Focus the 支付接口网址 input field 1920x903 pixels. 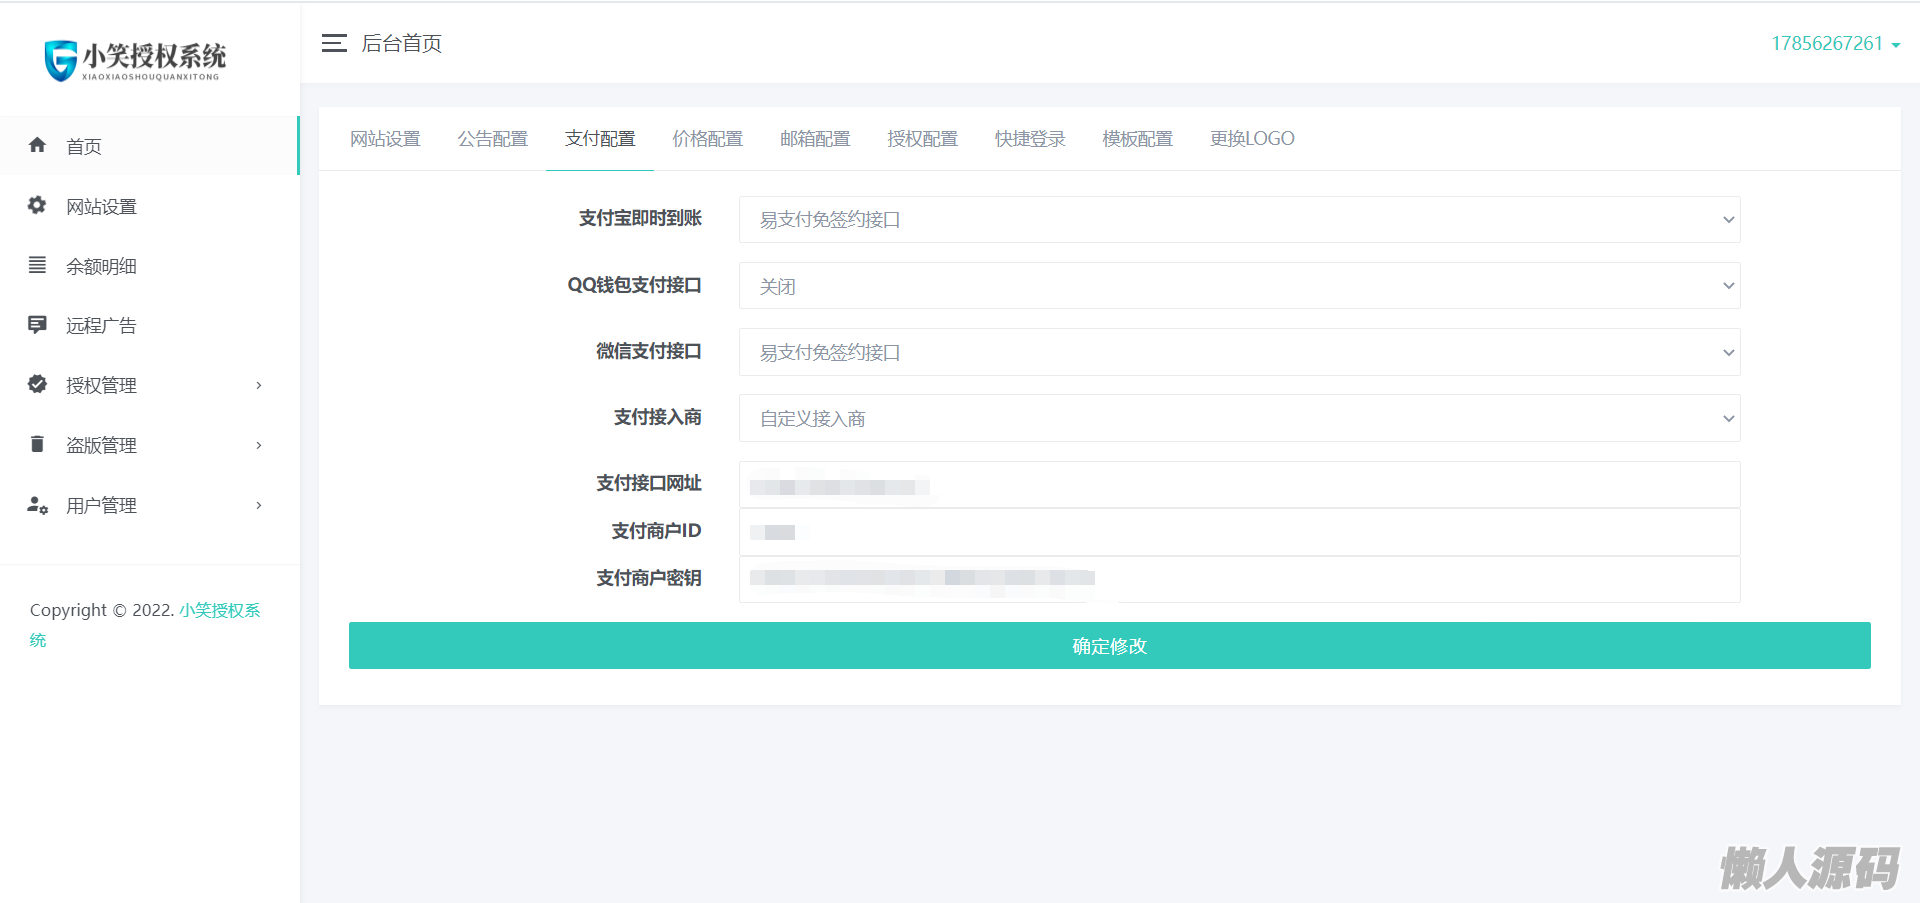[x=1239, y=485]
